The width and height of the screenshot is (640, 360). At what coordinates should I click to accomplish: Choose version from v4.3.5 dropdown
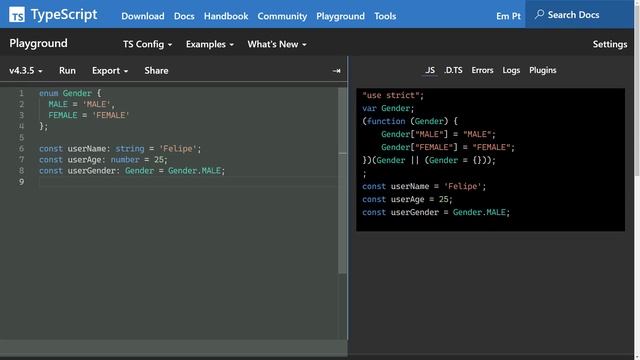tap(26, 71)
